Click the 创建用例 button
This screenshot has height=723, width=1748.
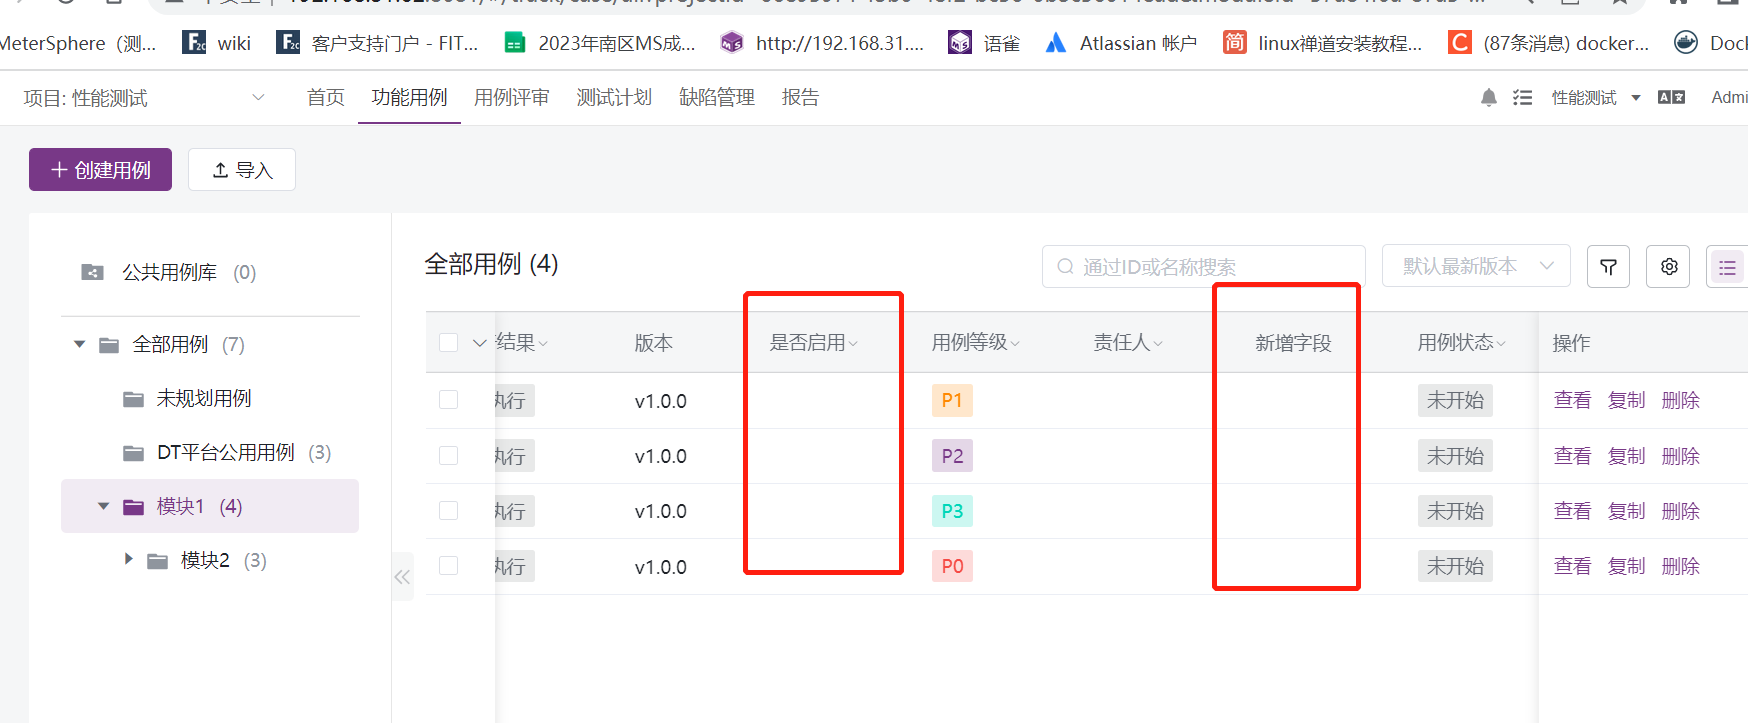[x=100, y=169]
